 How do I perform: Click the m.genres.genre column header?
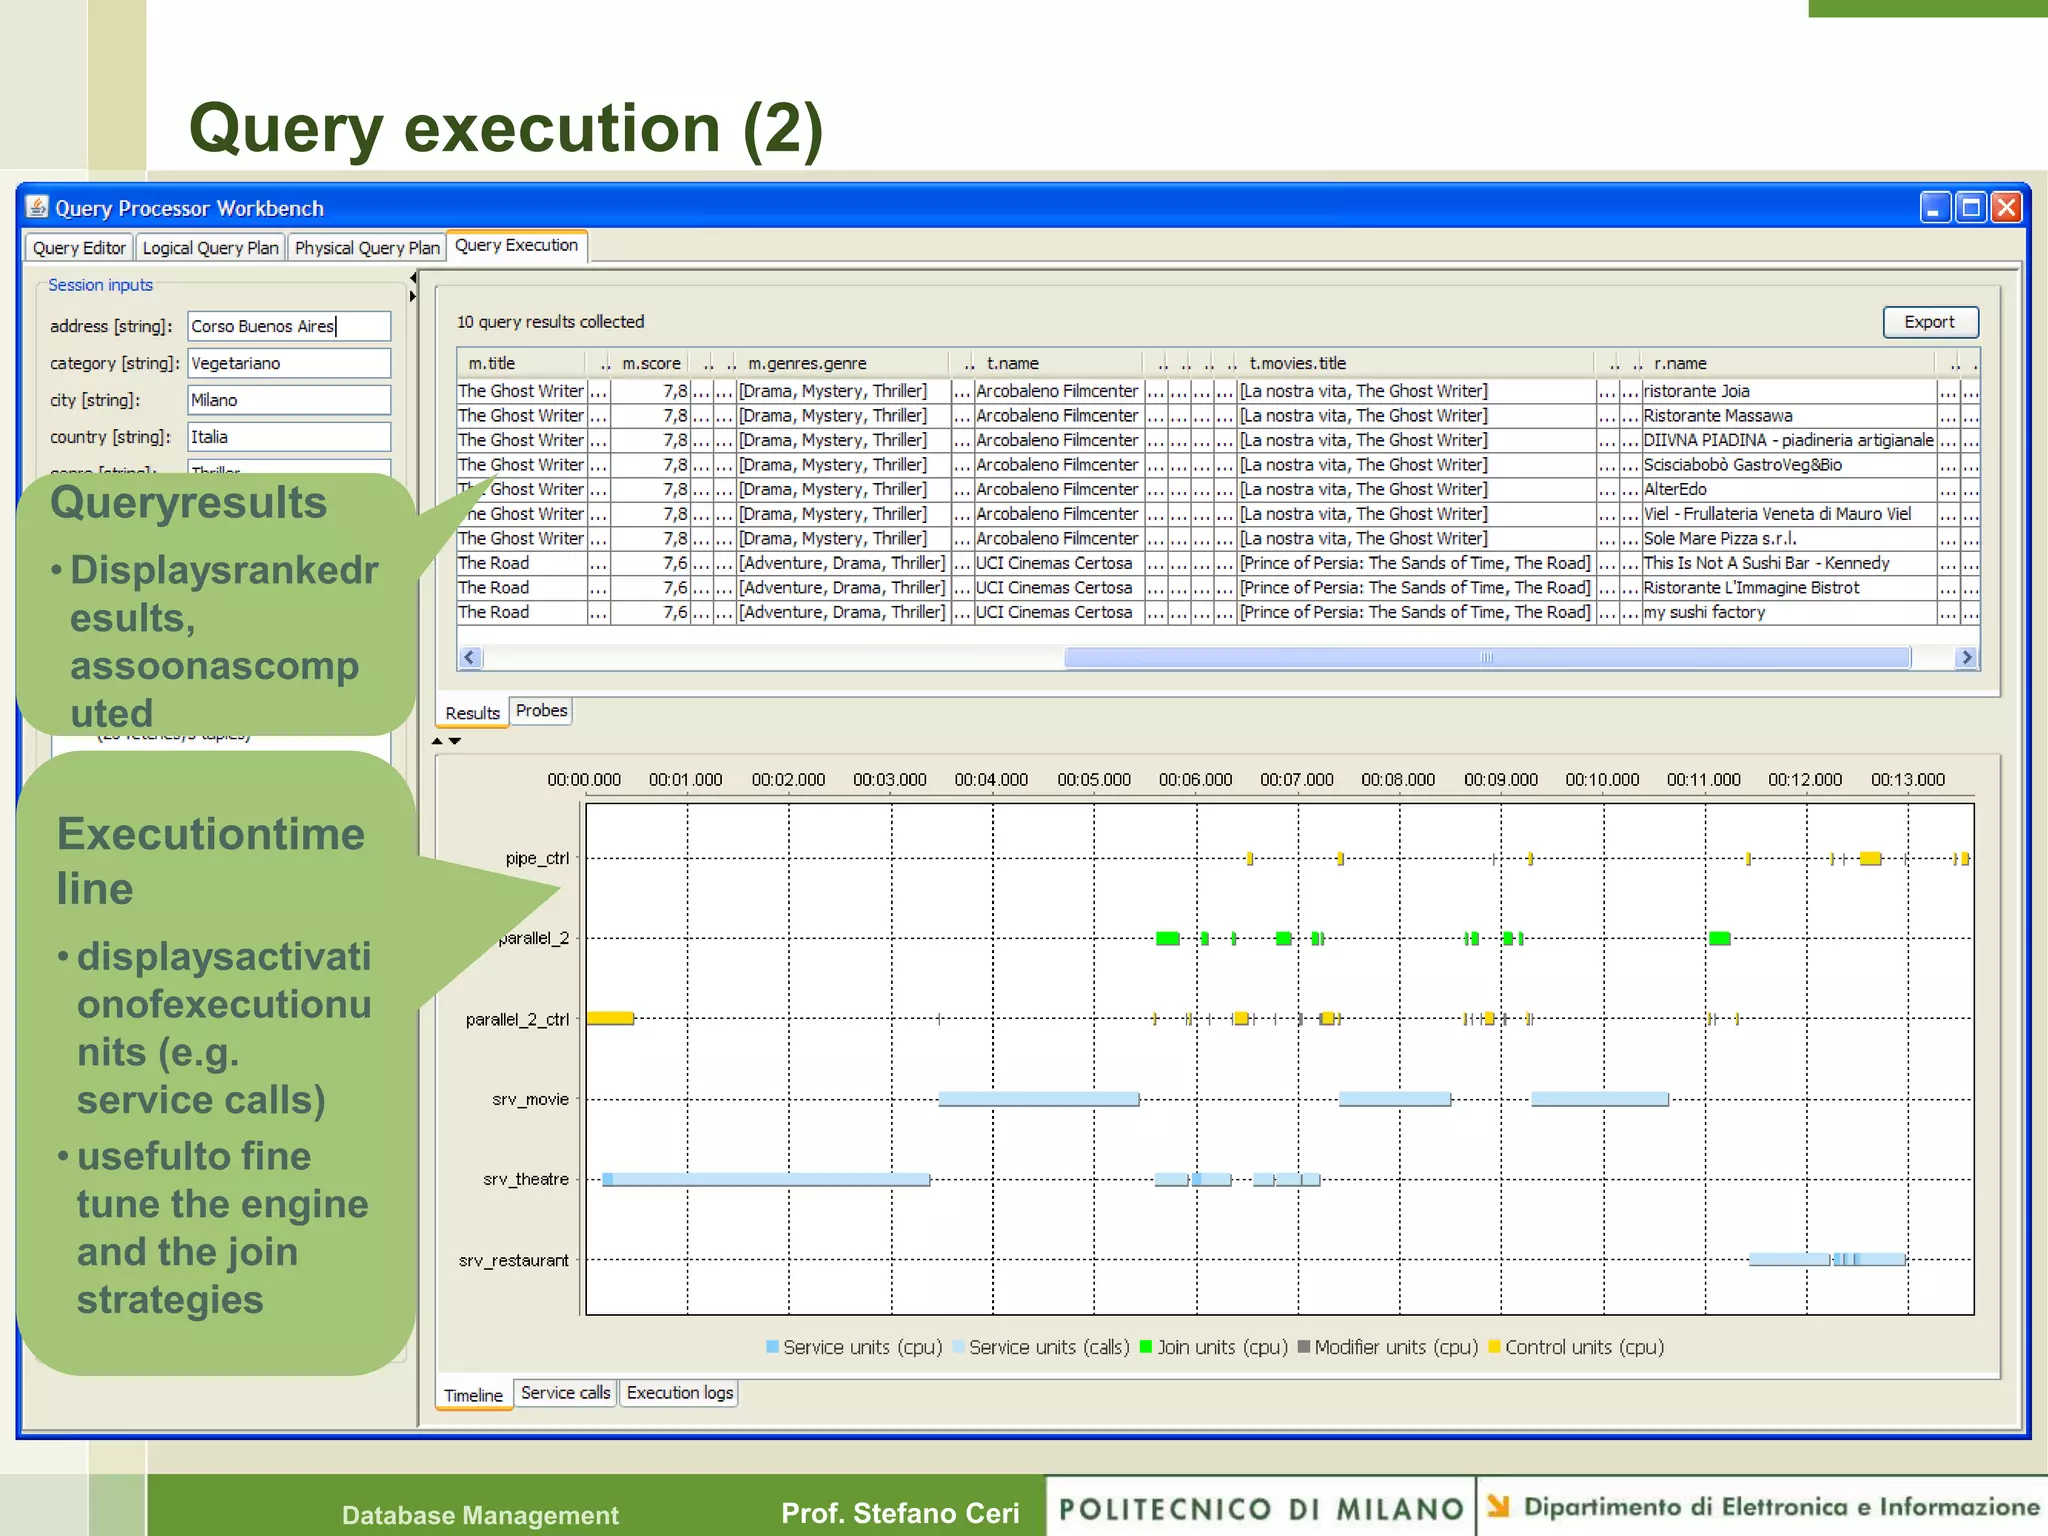842,363
